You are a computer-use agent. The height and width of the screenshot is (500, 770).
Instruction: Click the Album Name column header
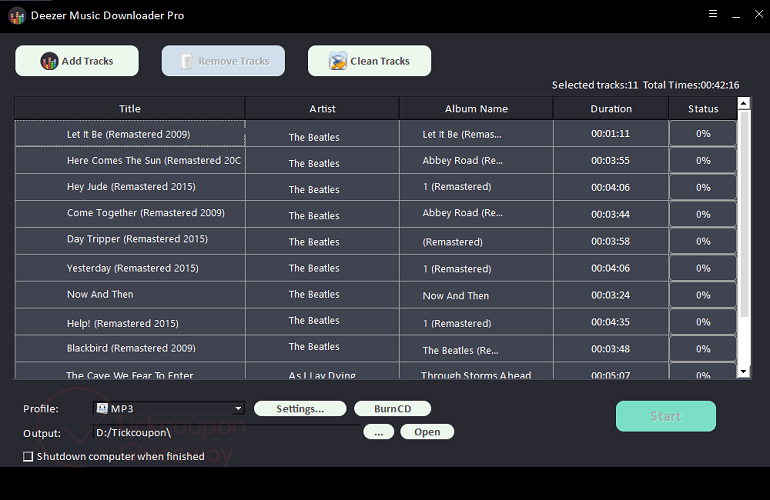tap(476, 109)
